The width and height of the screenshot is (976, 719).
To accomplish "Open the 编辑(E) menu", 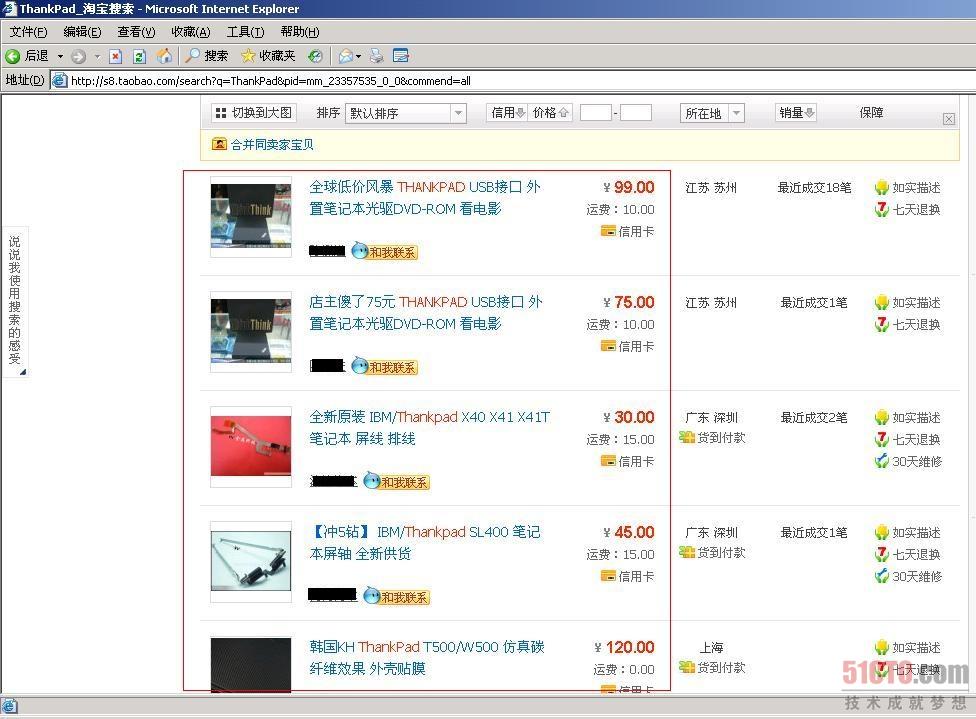I will click(82, 32).
